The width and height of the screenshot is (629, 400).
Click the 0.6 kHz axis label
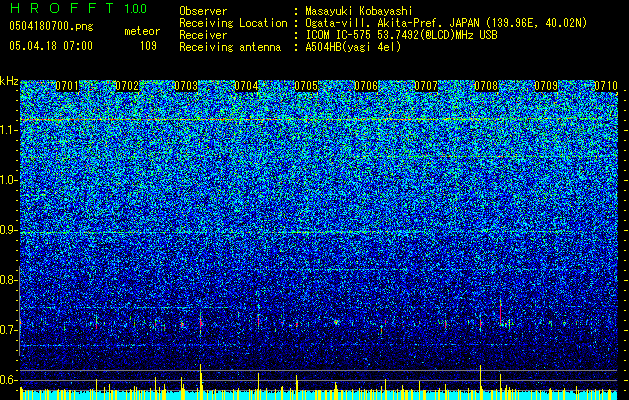8,380
